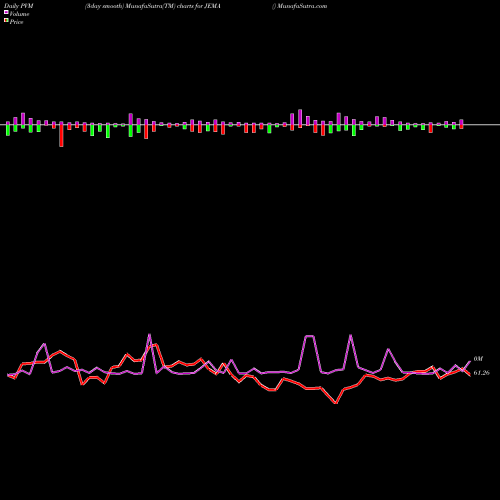Click the first sharp magenta line spike
Screen dimensions: 500x500
[149, 335]
